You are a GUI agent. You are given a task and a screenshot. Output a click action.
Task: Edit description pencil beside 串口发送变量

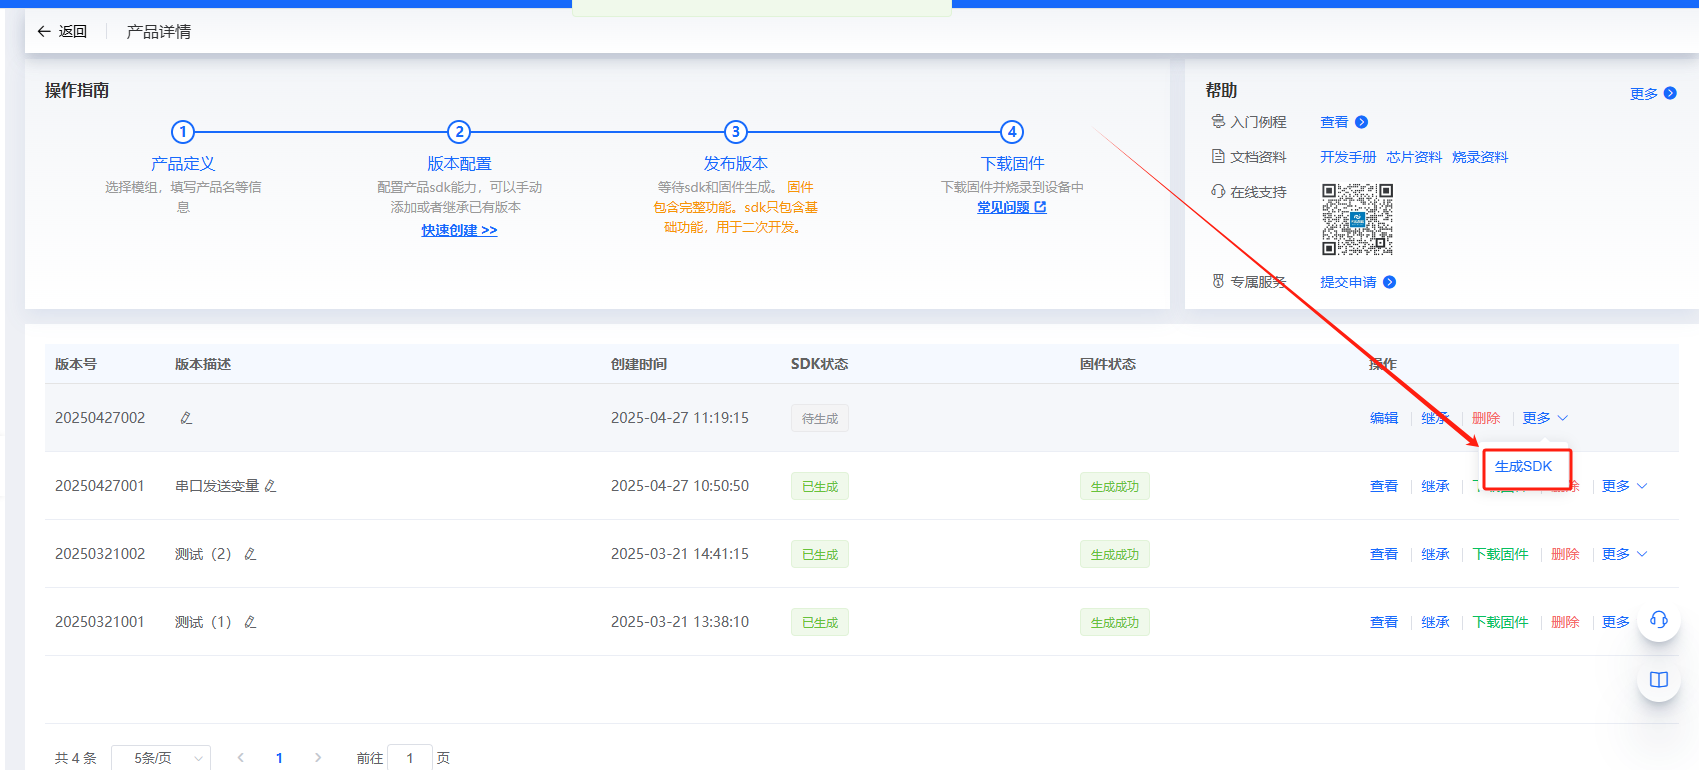pos(270,486)
